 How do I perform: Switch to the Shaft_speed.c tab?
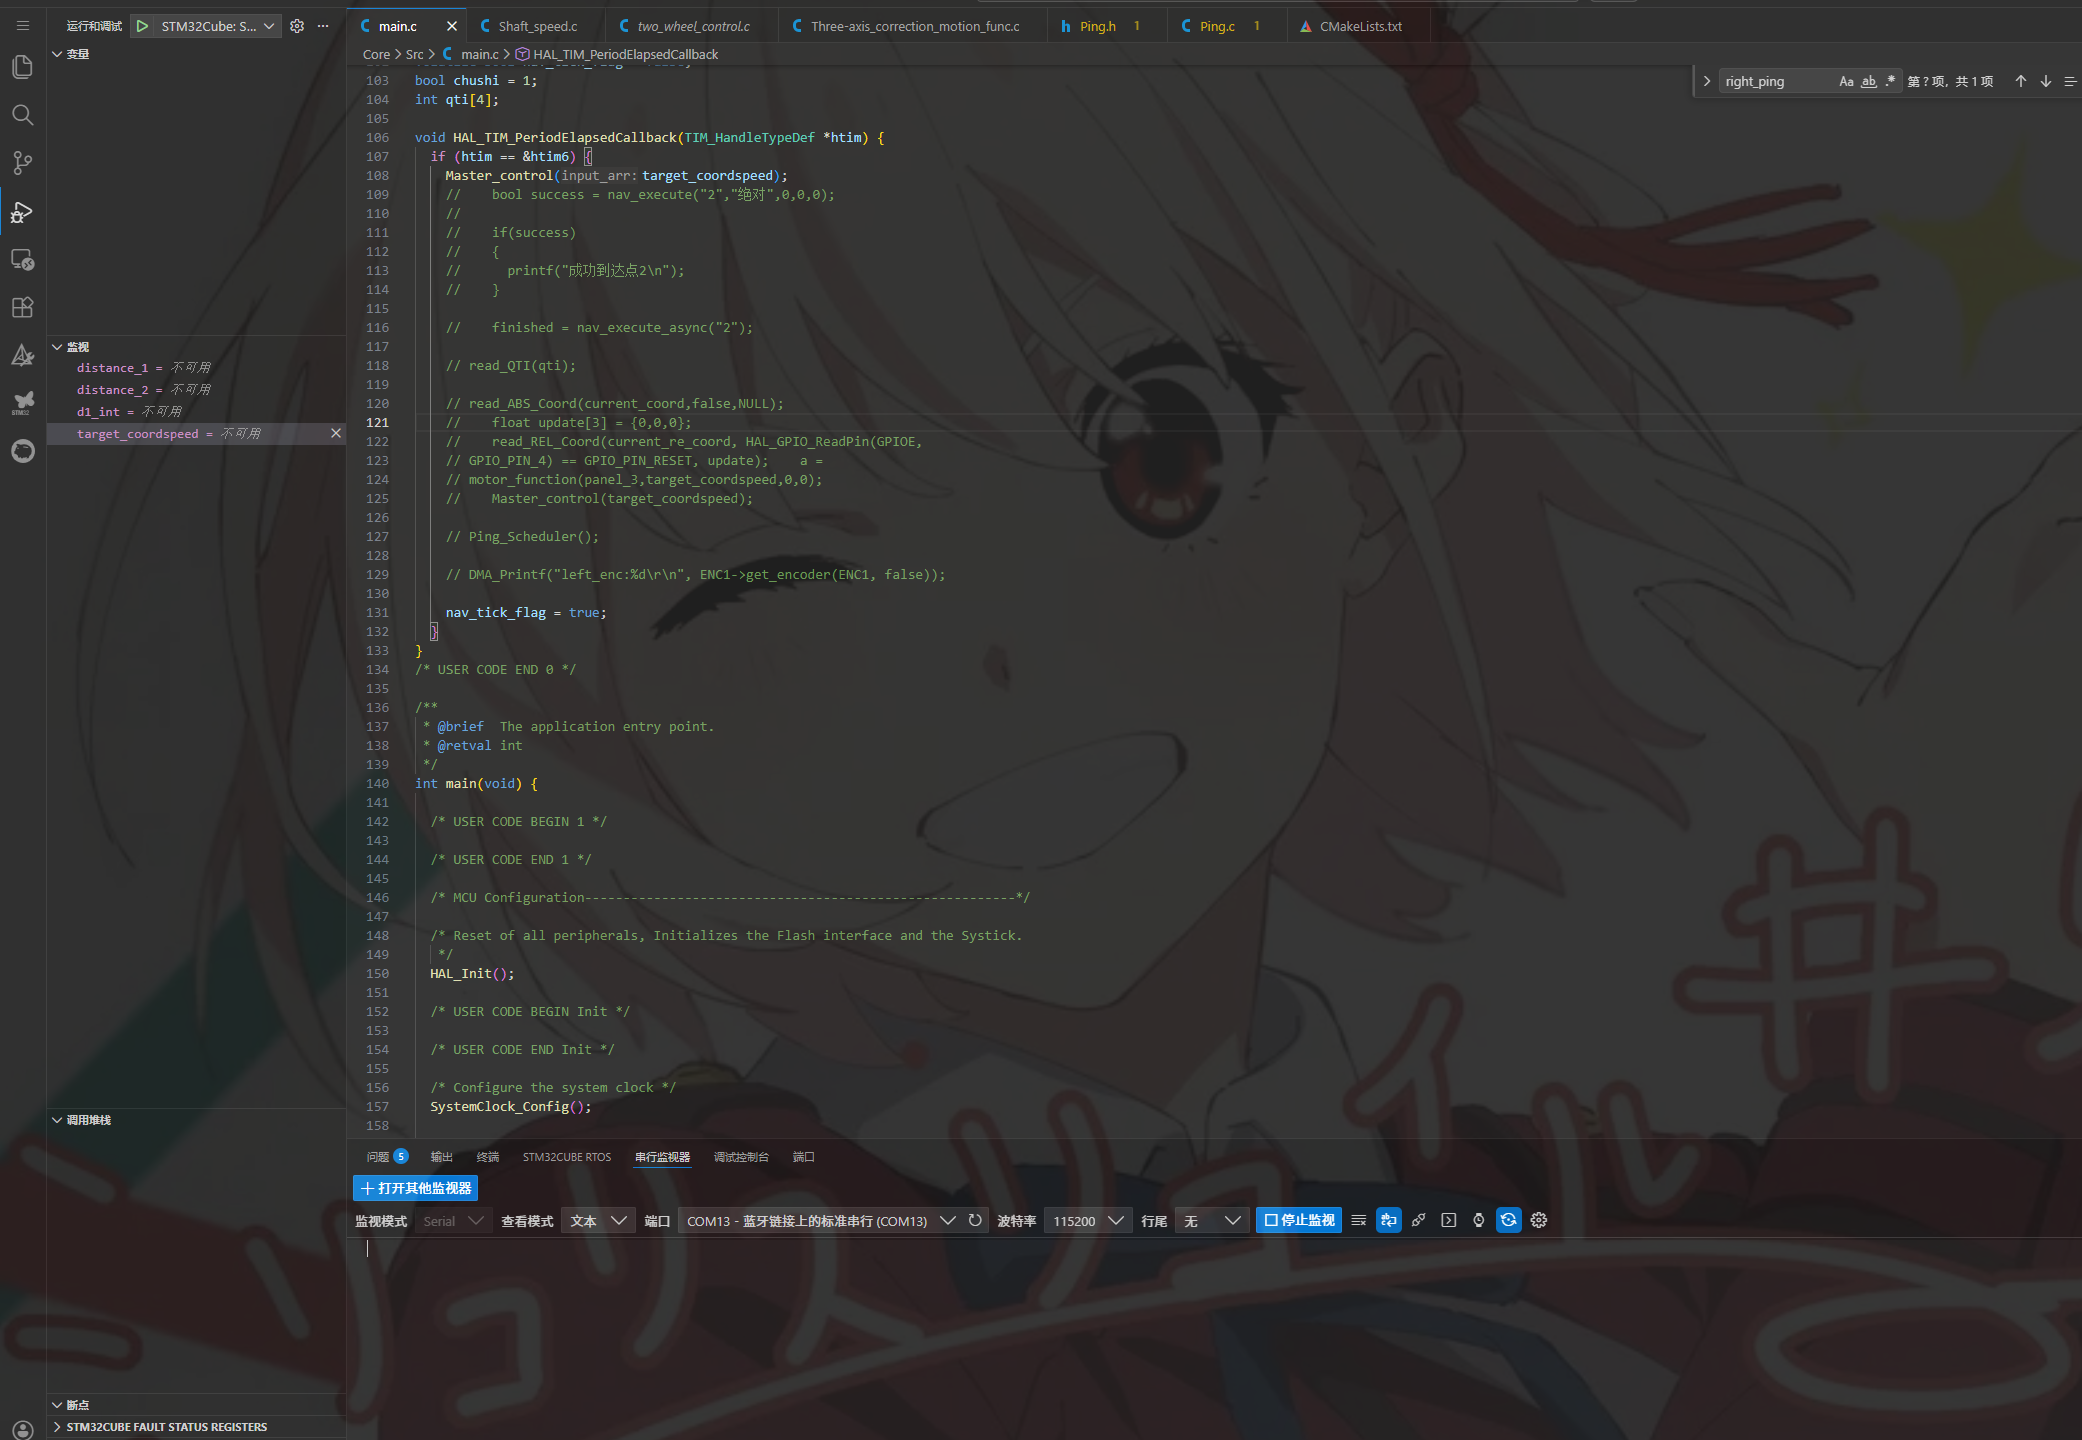[x=537, y=26]
